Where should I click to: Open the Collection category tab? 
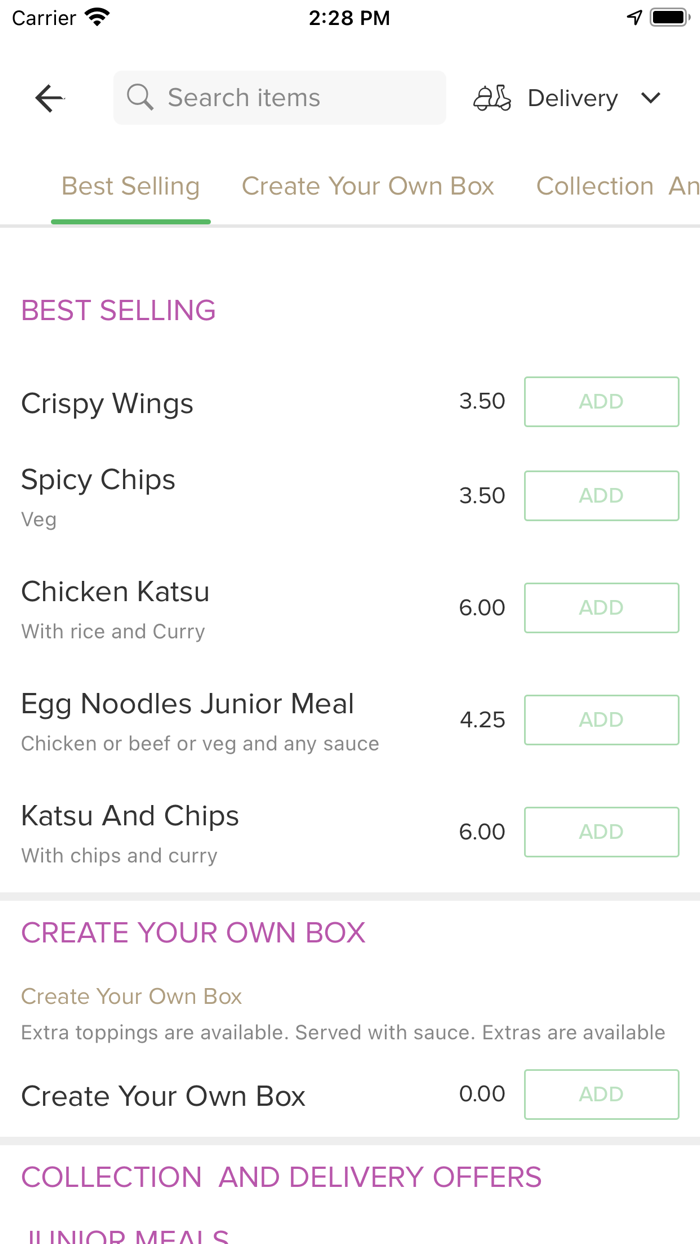[x=594, y=186]
